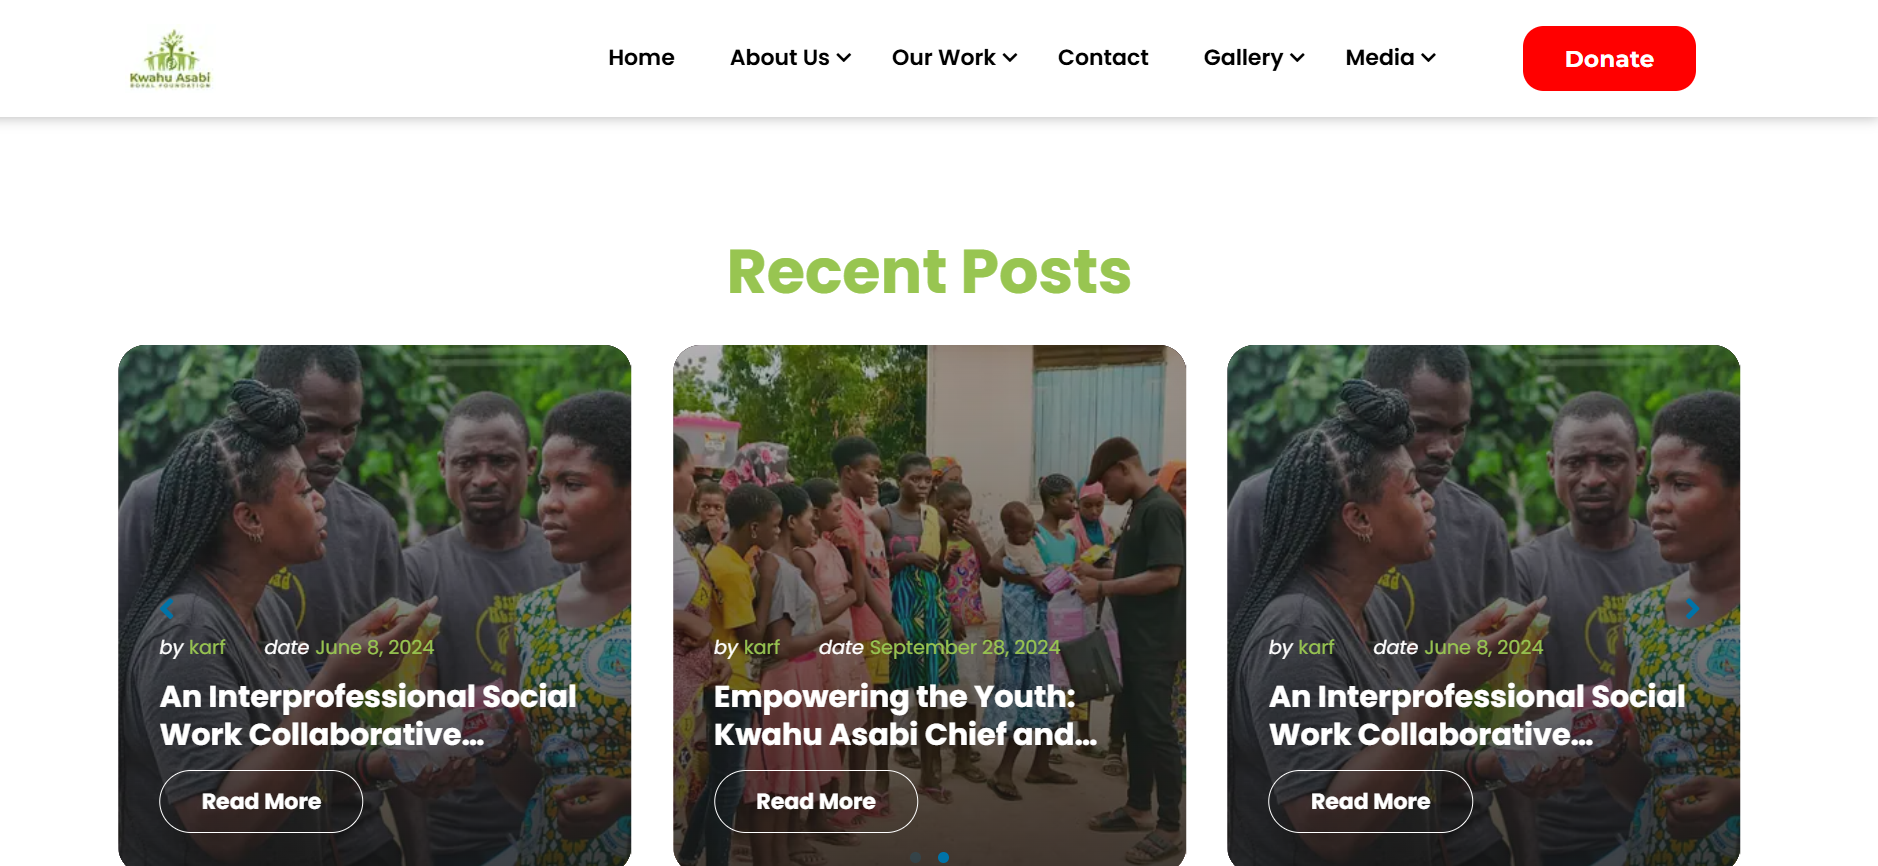Go to previous slide with left arrow
Image resolution: width=1878 pixels, height=866 pixels.
pos(167,608)
